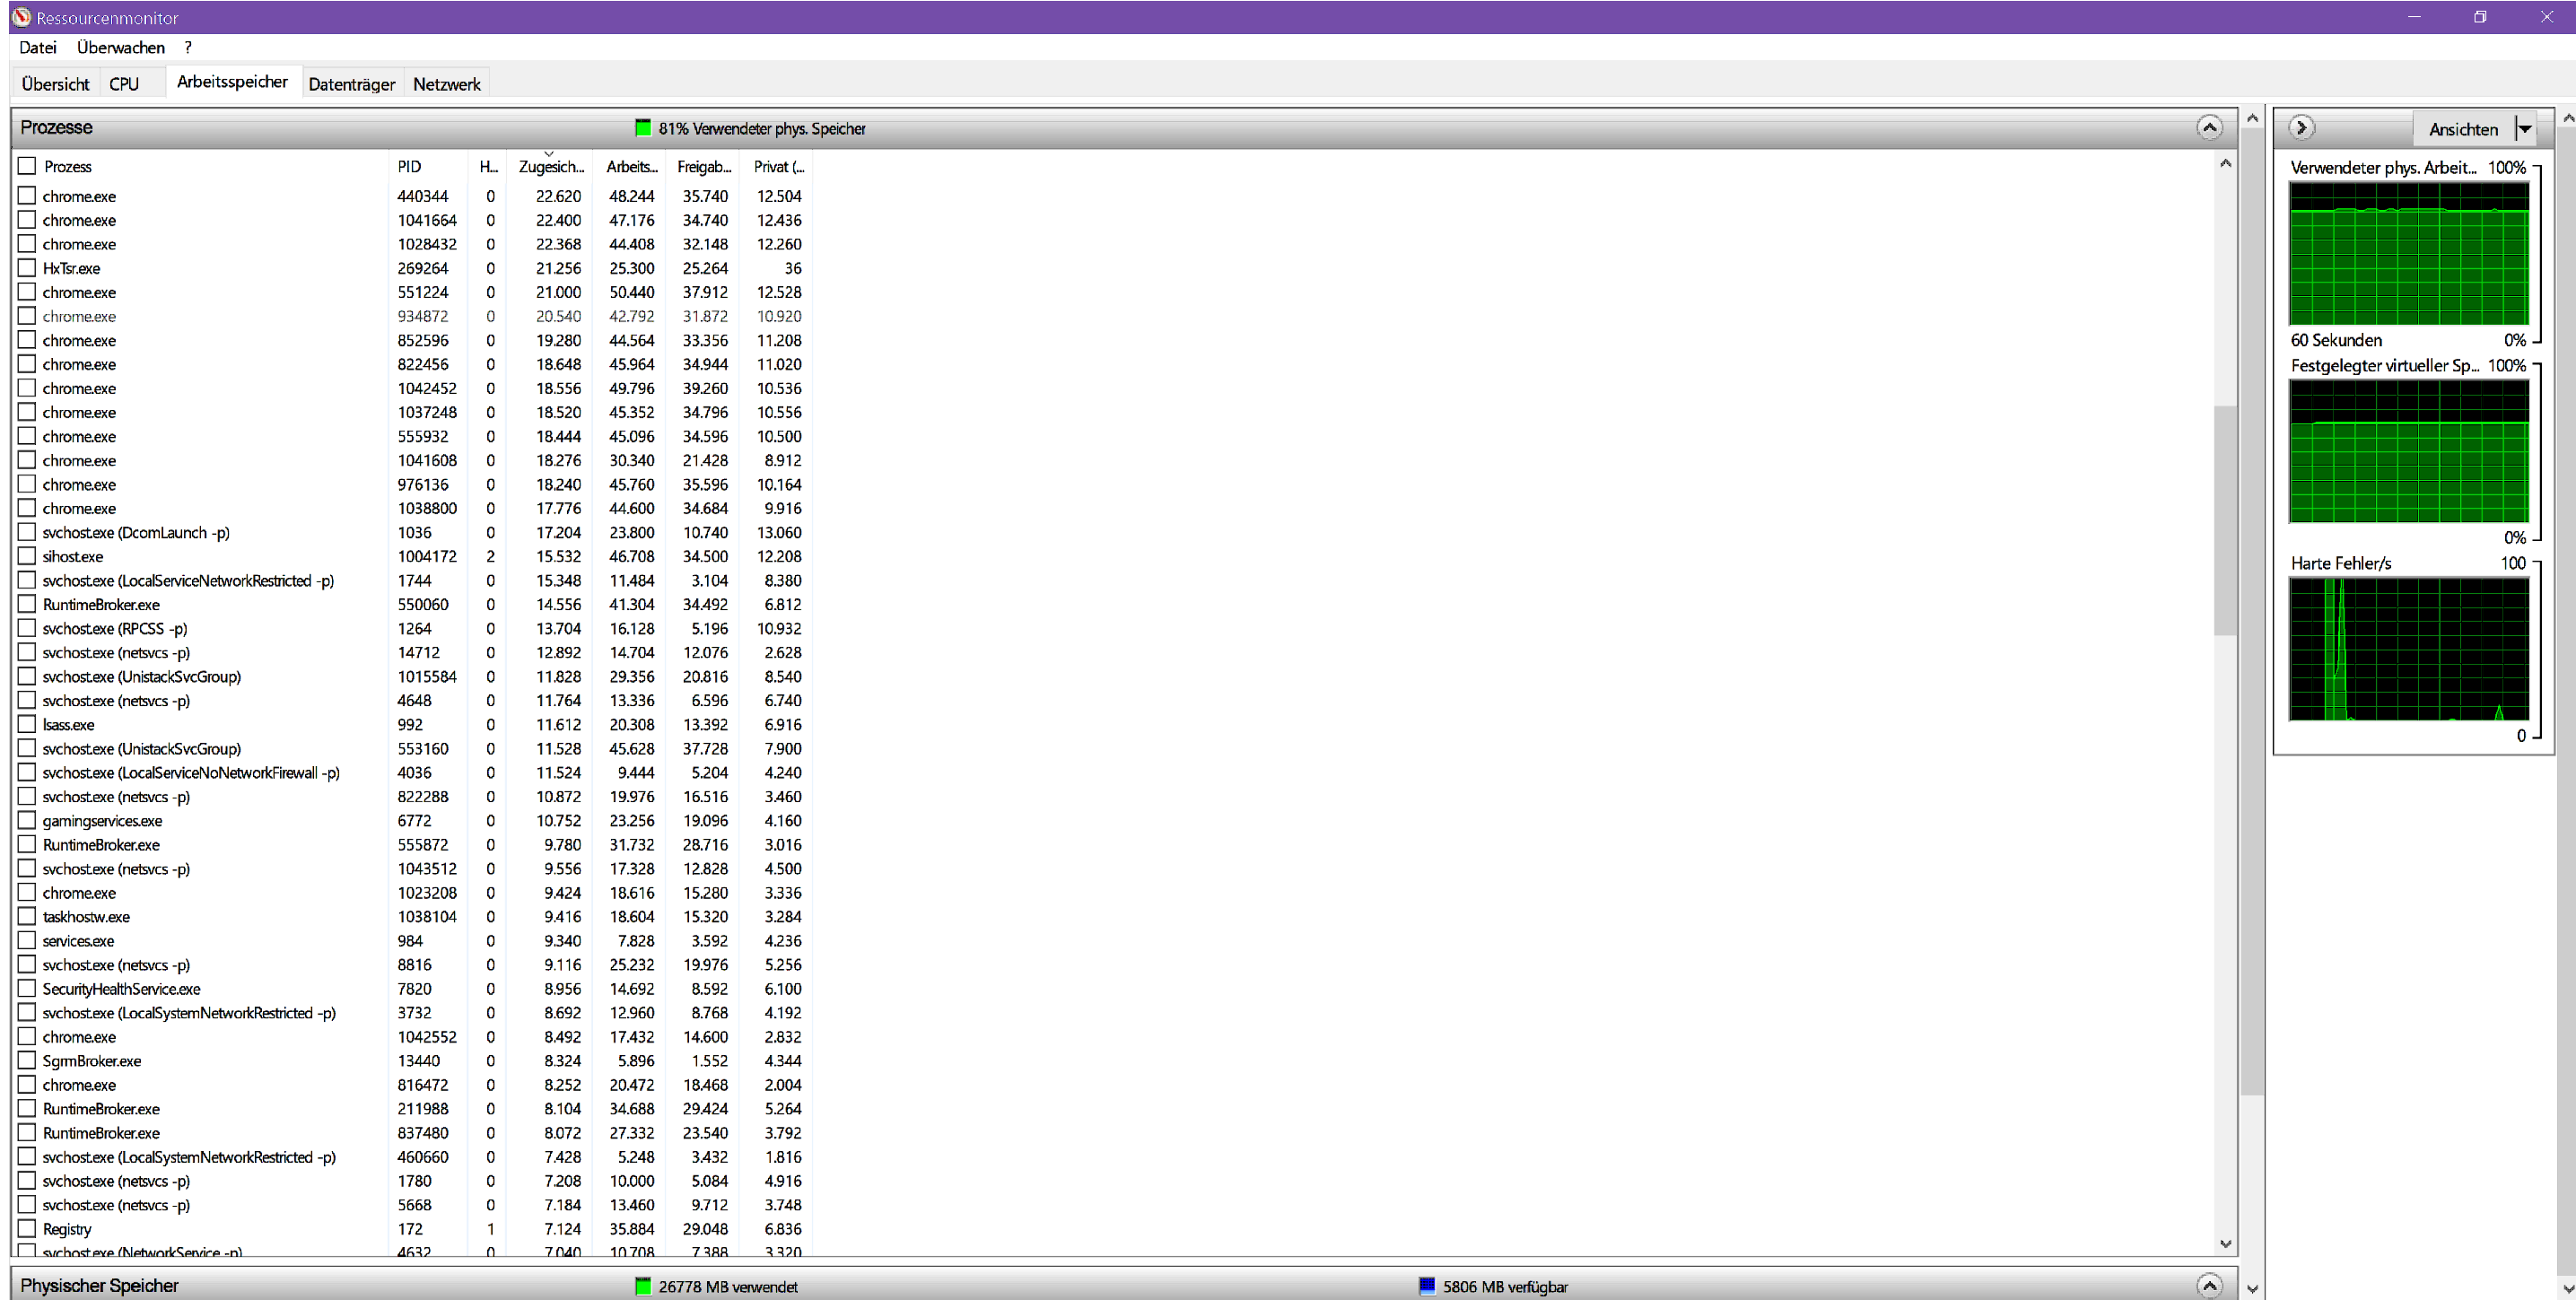Check the select-all Prozess header checkbox

(27, 166)
